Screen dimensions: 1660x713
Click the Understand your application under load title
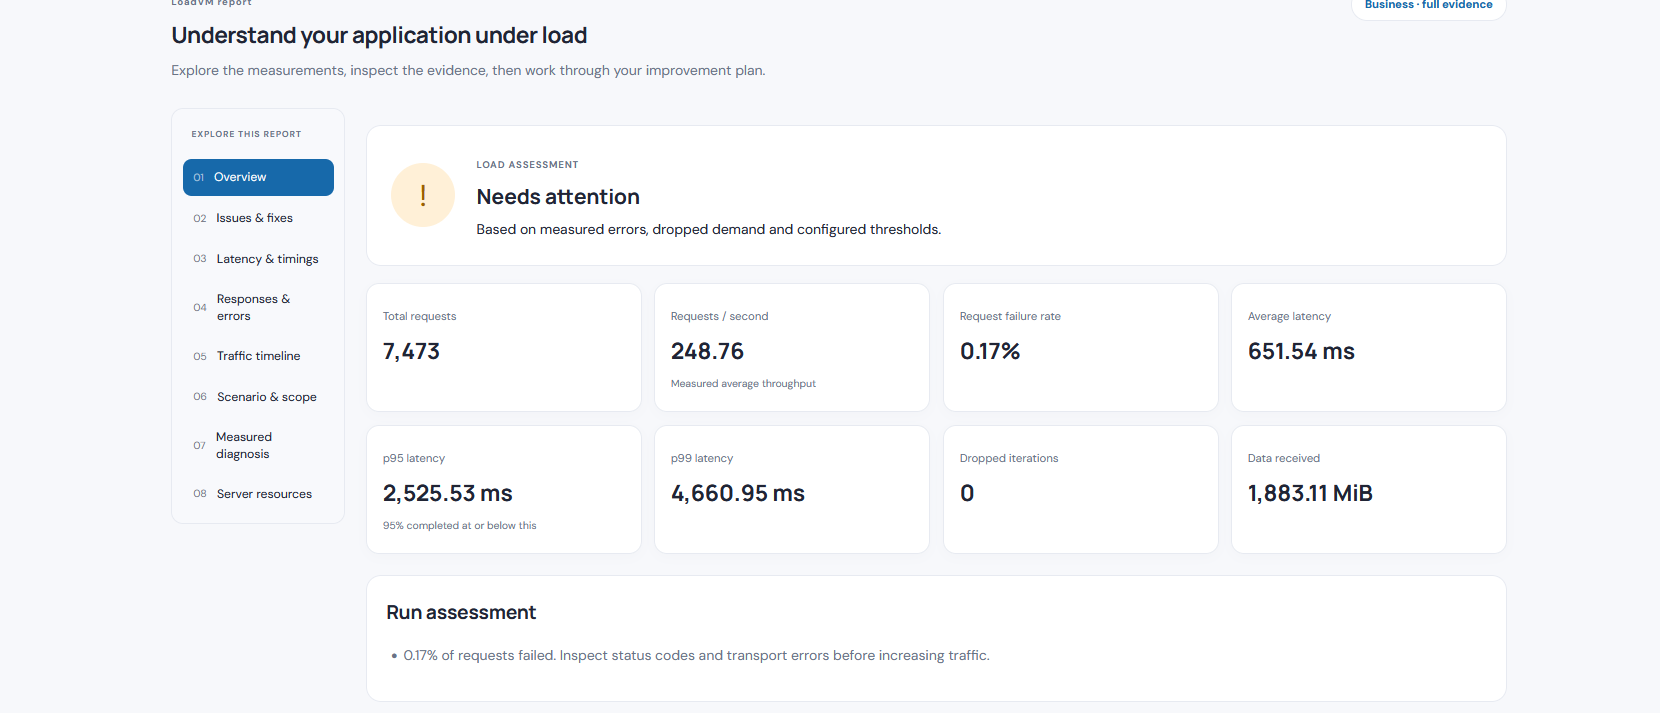(x=379, y=36)
